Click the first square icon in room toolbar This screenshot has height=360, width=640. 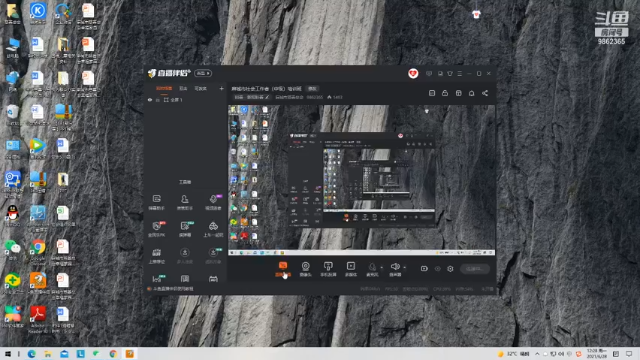coord(432,93)
